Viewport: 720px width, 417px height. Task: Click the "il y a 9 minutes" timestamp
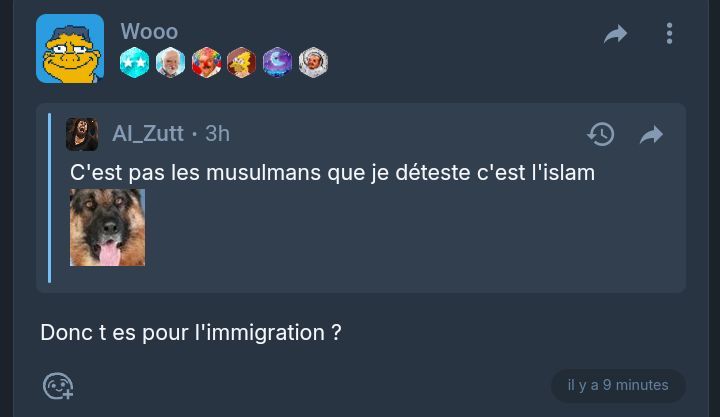(x=618, y=385)
